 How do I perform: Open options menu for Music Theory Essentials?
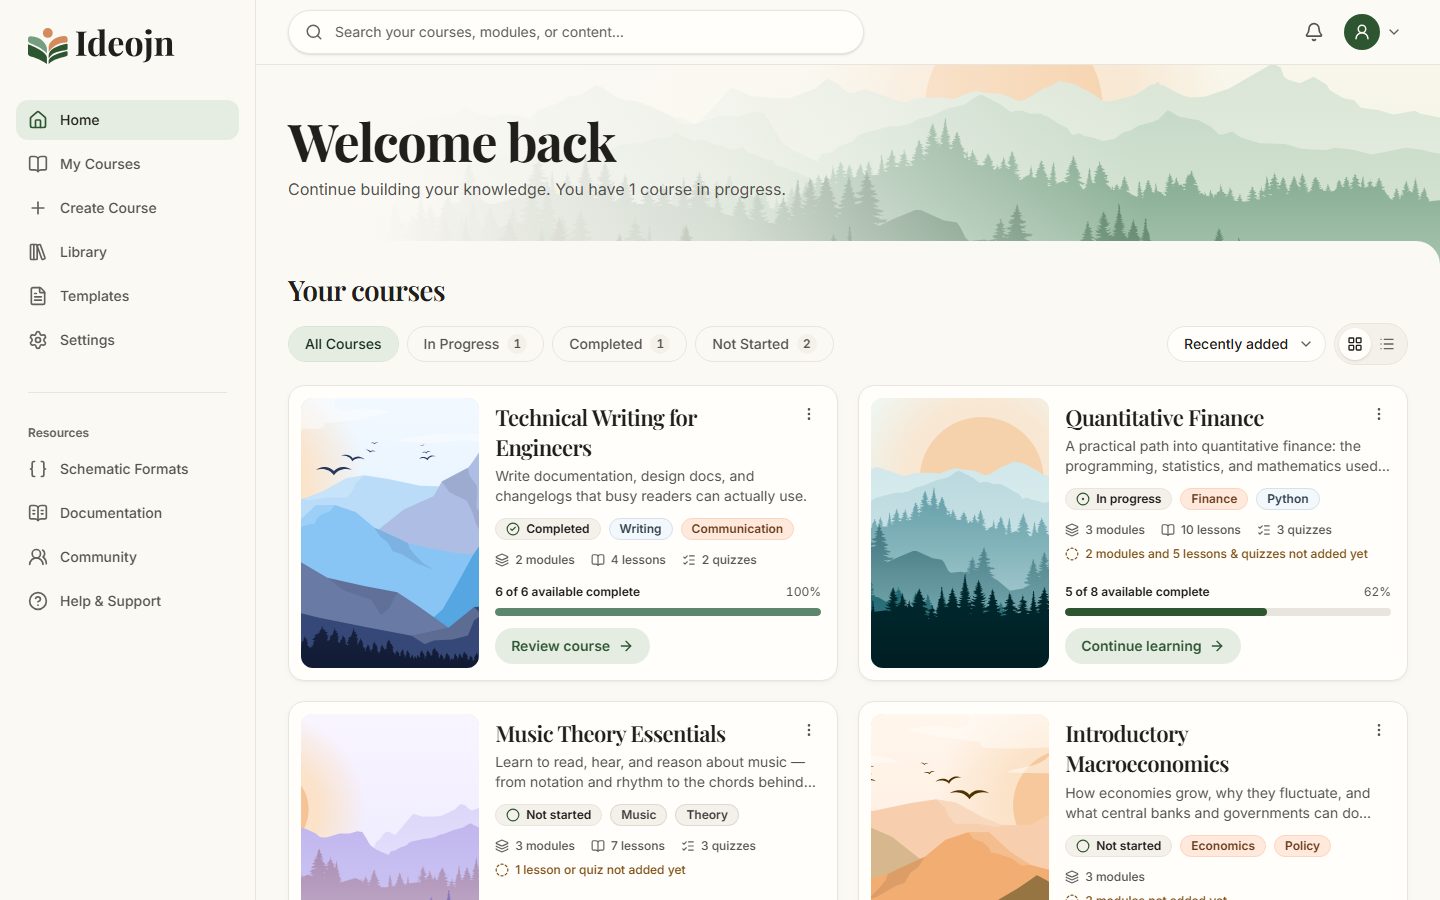pos(809,730)
